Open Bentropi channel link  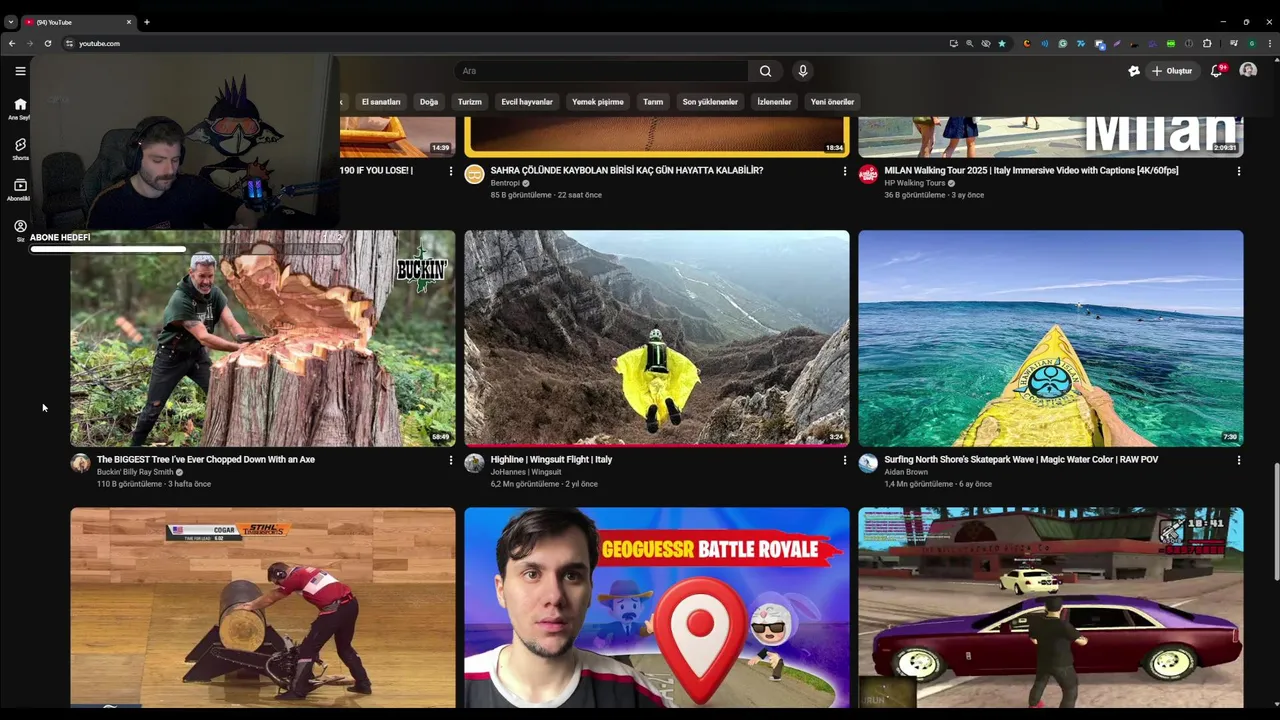point(506,183)
